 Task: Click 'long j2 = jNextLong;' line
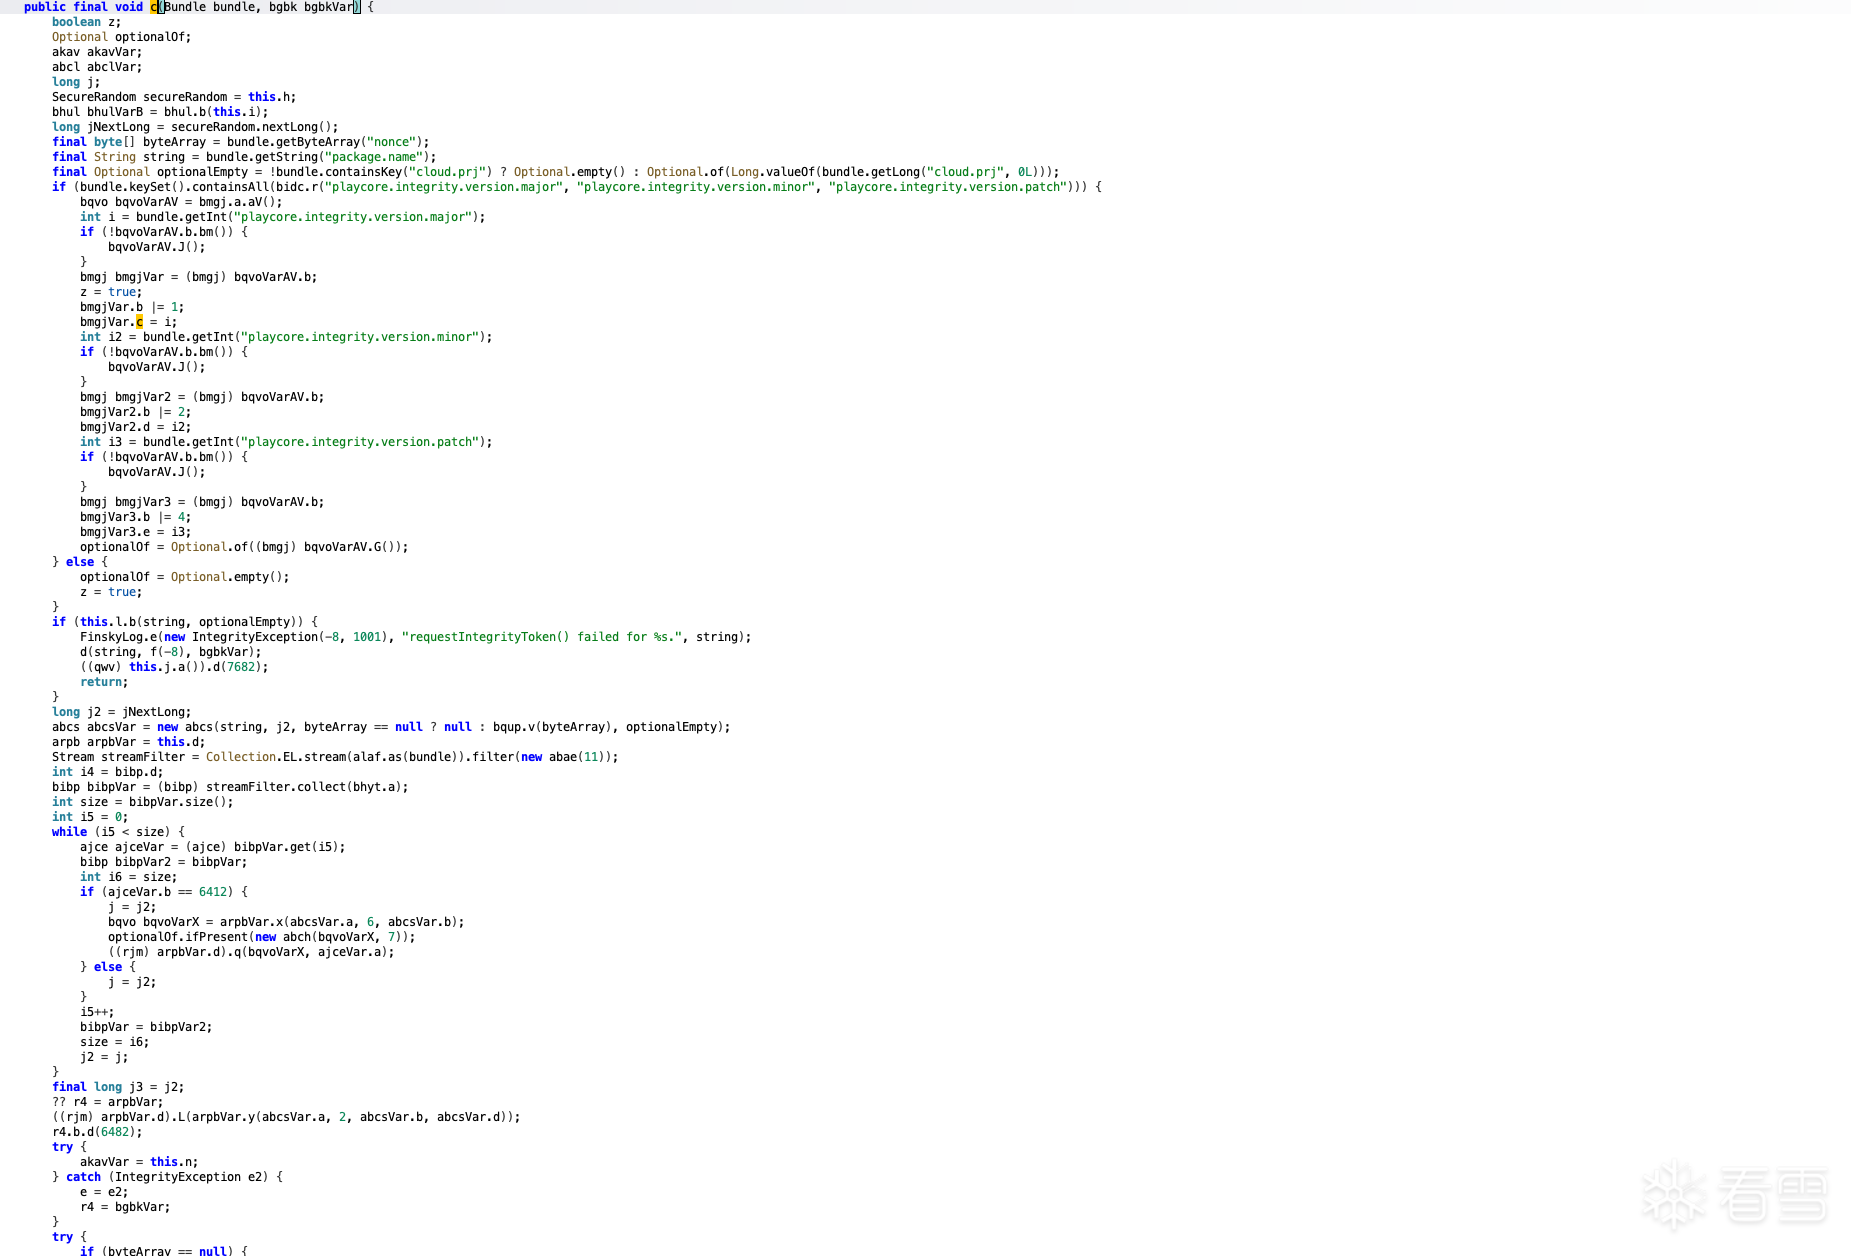coord(121,712)
